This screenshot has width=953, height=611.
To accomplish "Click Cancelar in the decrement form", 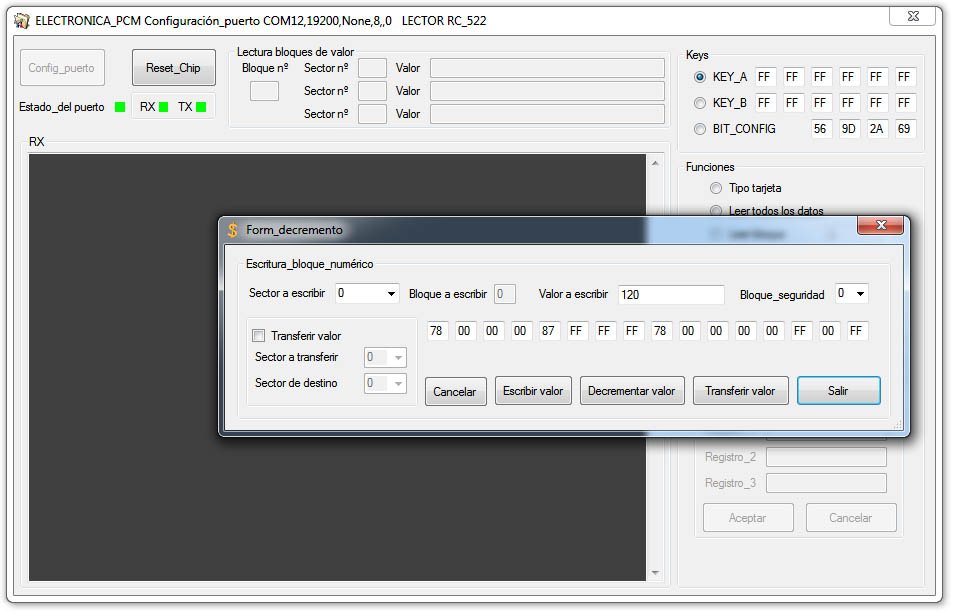I will pos(455,392).
